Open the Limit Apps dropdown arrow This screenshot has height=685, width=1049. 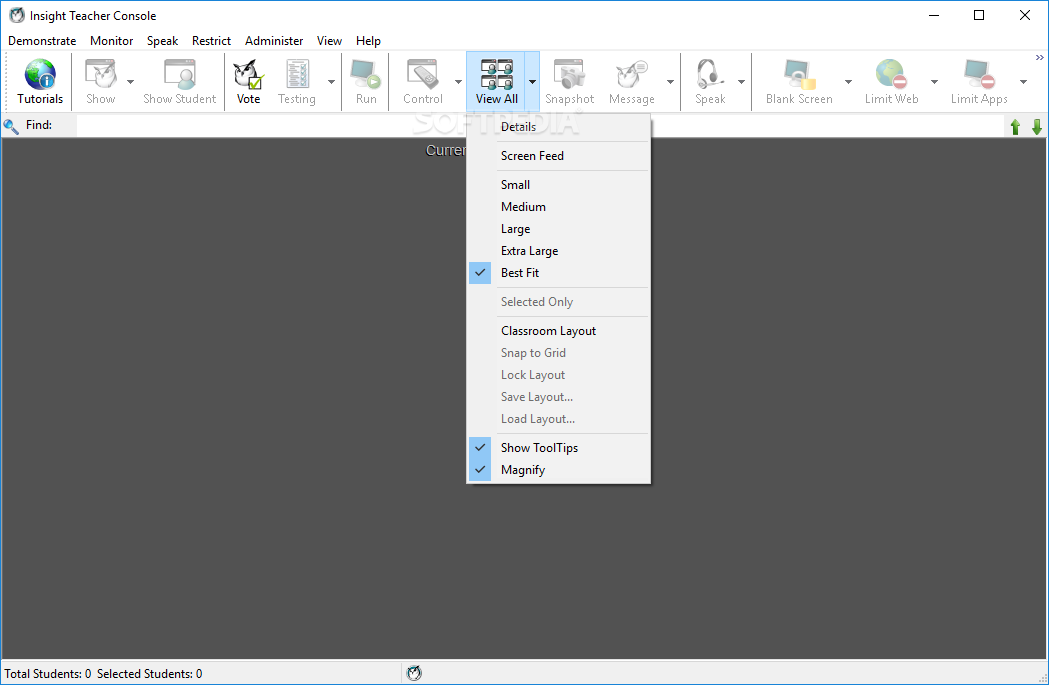1024,82
